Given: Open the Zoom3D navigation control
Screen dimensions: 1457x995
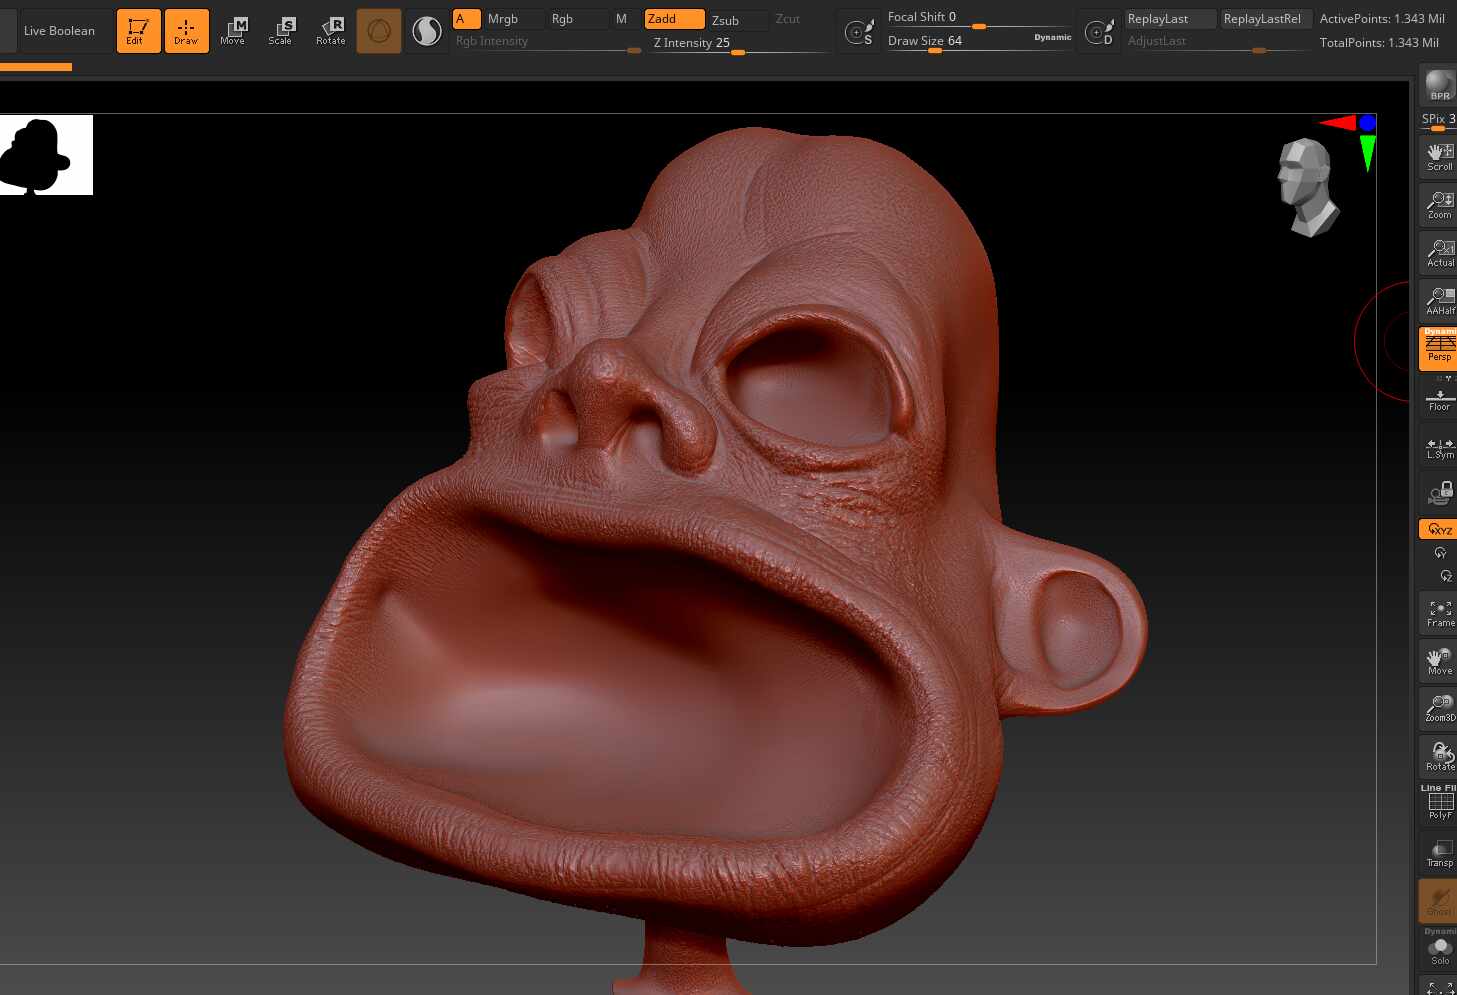Looking at the screenshot, I should point(1439,709).
